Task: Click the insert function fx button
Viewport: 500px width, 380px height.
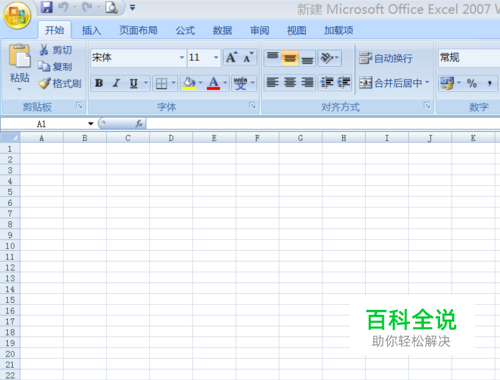Action: click(139, 124)
